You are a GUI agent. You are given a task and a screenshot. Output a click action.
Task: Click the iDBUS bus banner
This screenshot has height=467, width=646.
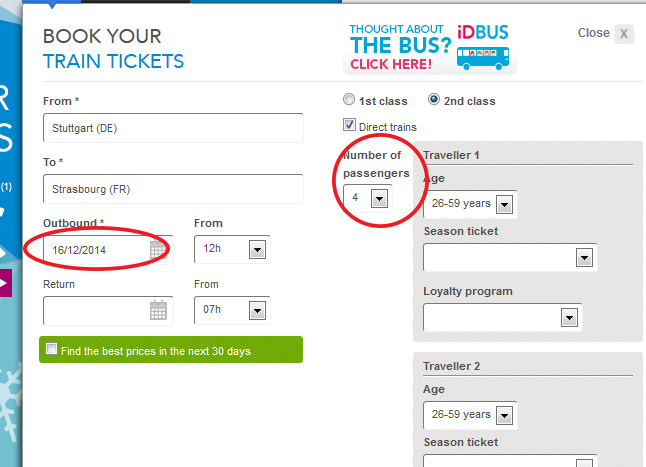430,48
